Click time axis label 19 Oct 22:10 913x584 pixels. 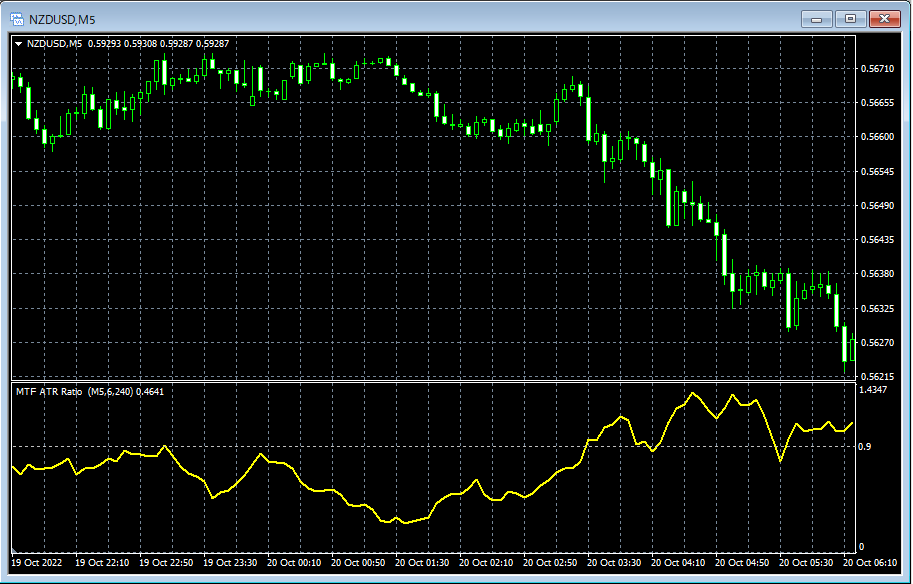(102, 562)
